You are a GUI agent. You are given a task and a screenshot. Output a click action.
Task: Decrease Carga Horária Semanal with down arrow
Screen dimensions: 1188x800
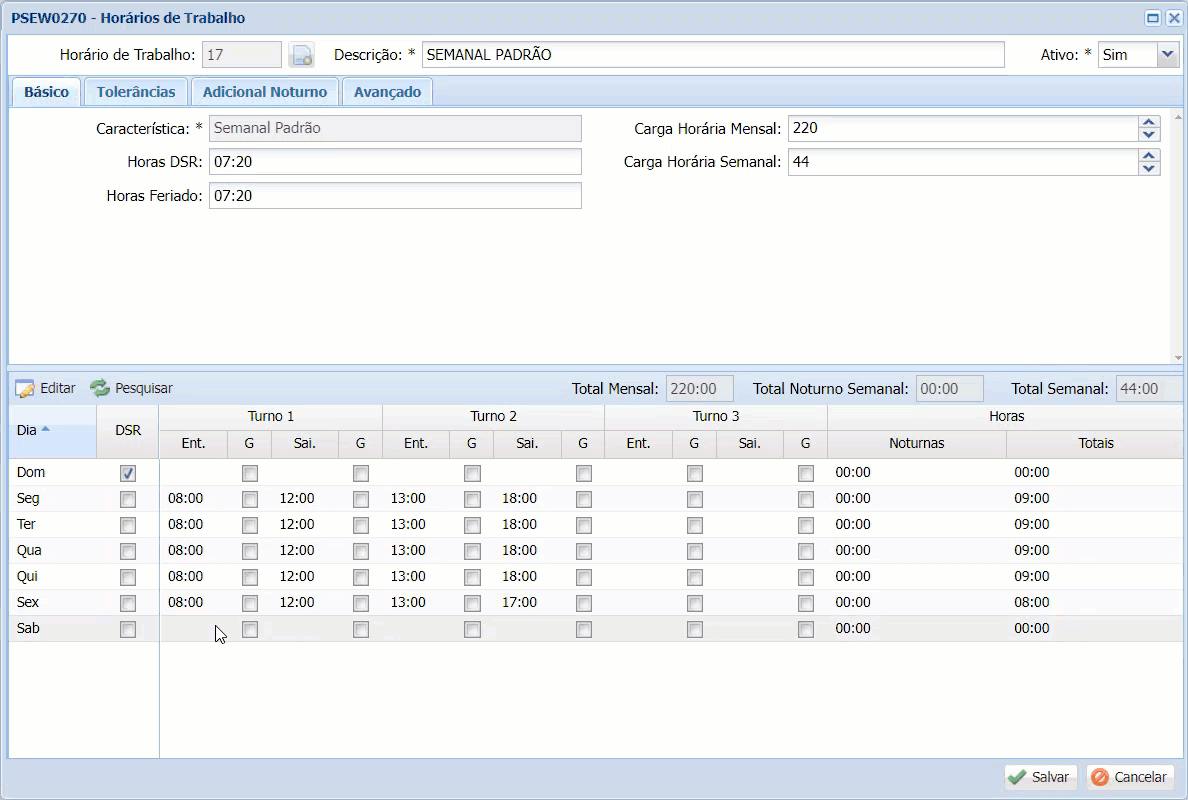1149,168
